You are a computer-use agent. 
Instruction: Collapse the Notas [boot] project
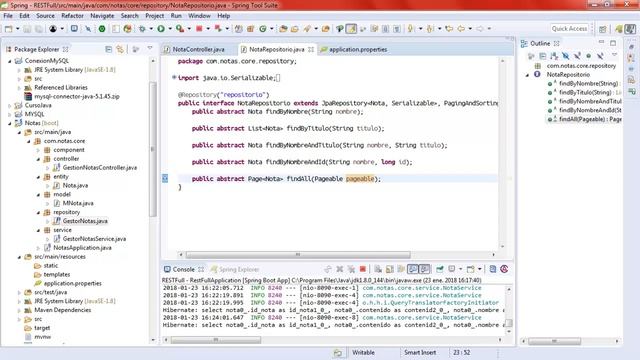(x=10, y=123)
